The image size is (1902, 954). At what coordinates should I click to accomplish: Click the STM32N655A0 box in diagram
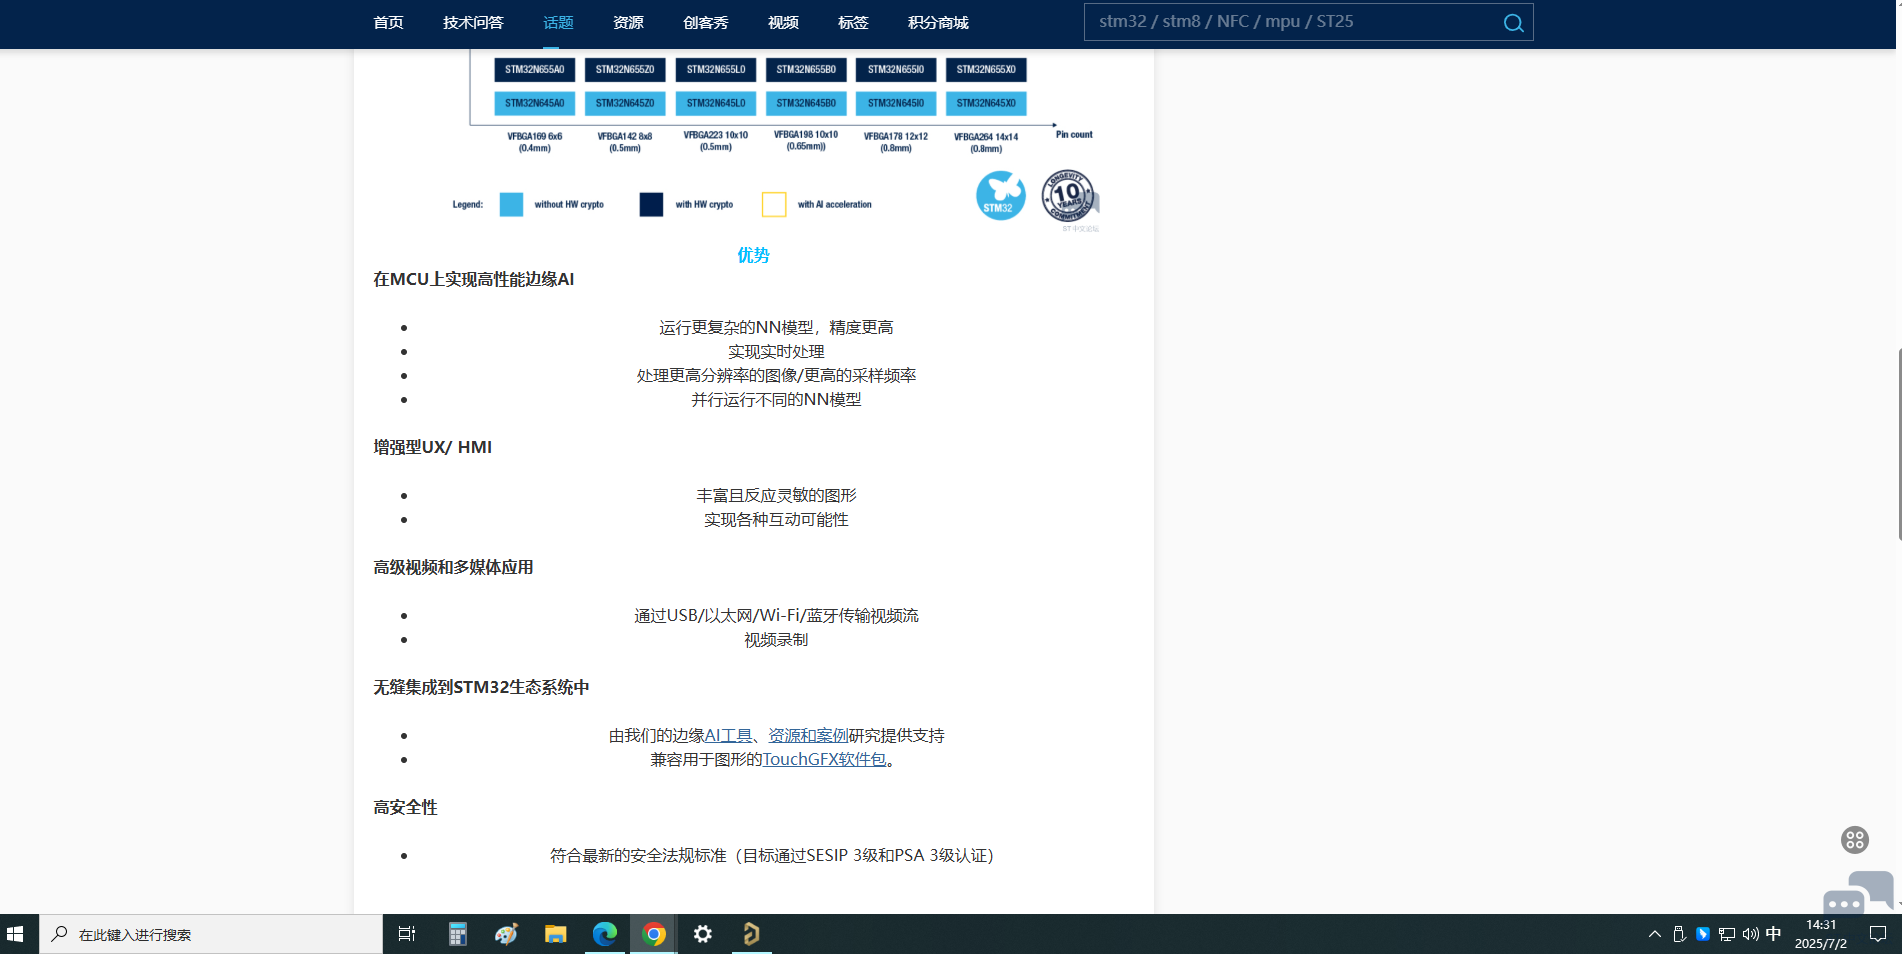(x=534, y=70)
